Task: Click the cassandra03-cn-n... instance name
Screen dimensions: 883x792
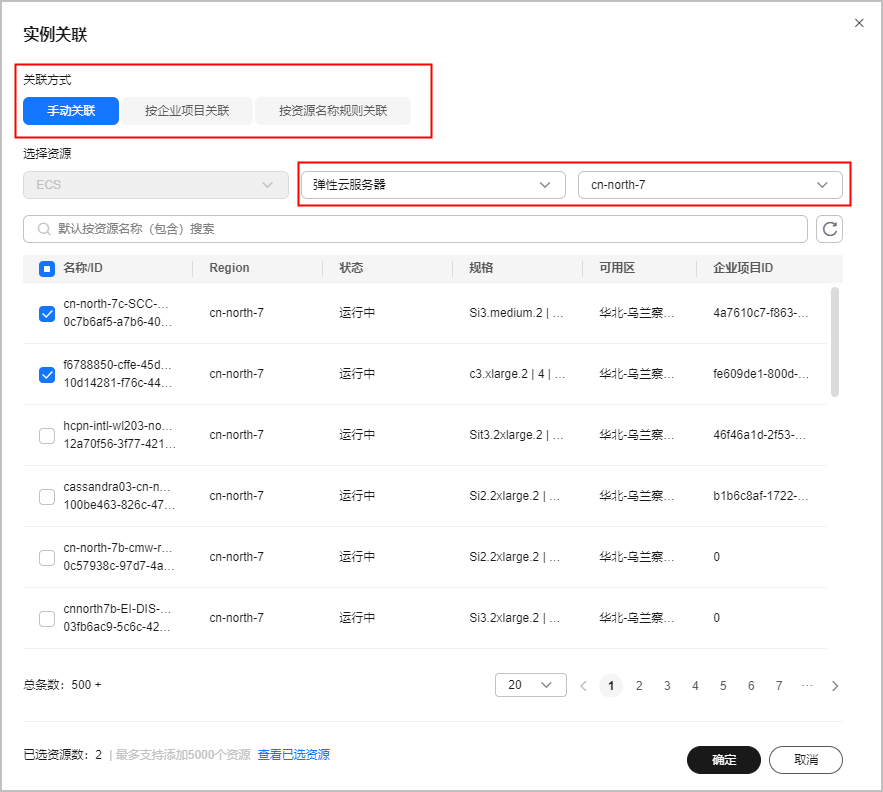Action: click(117, 487)
